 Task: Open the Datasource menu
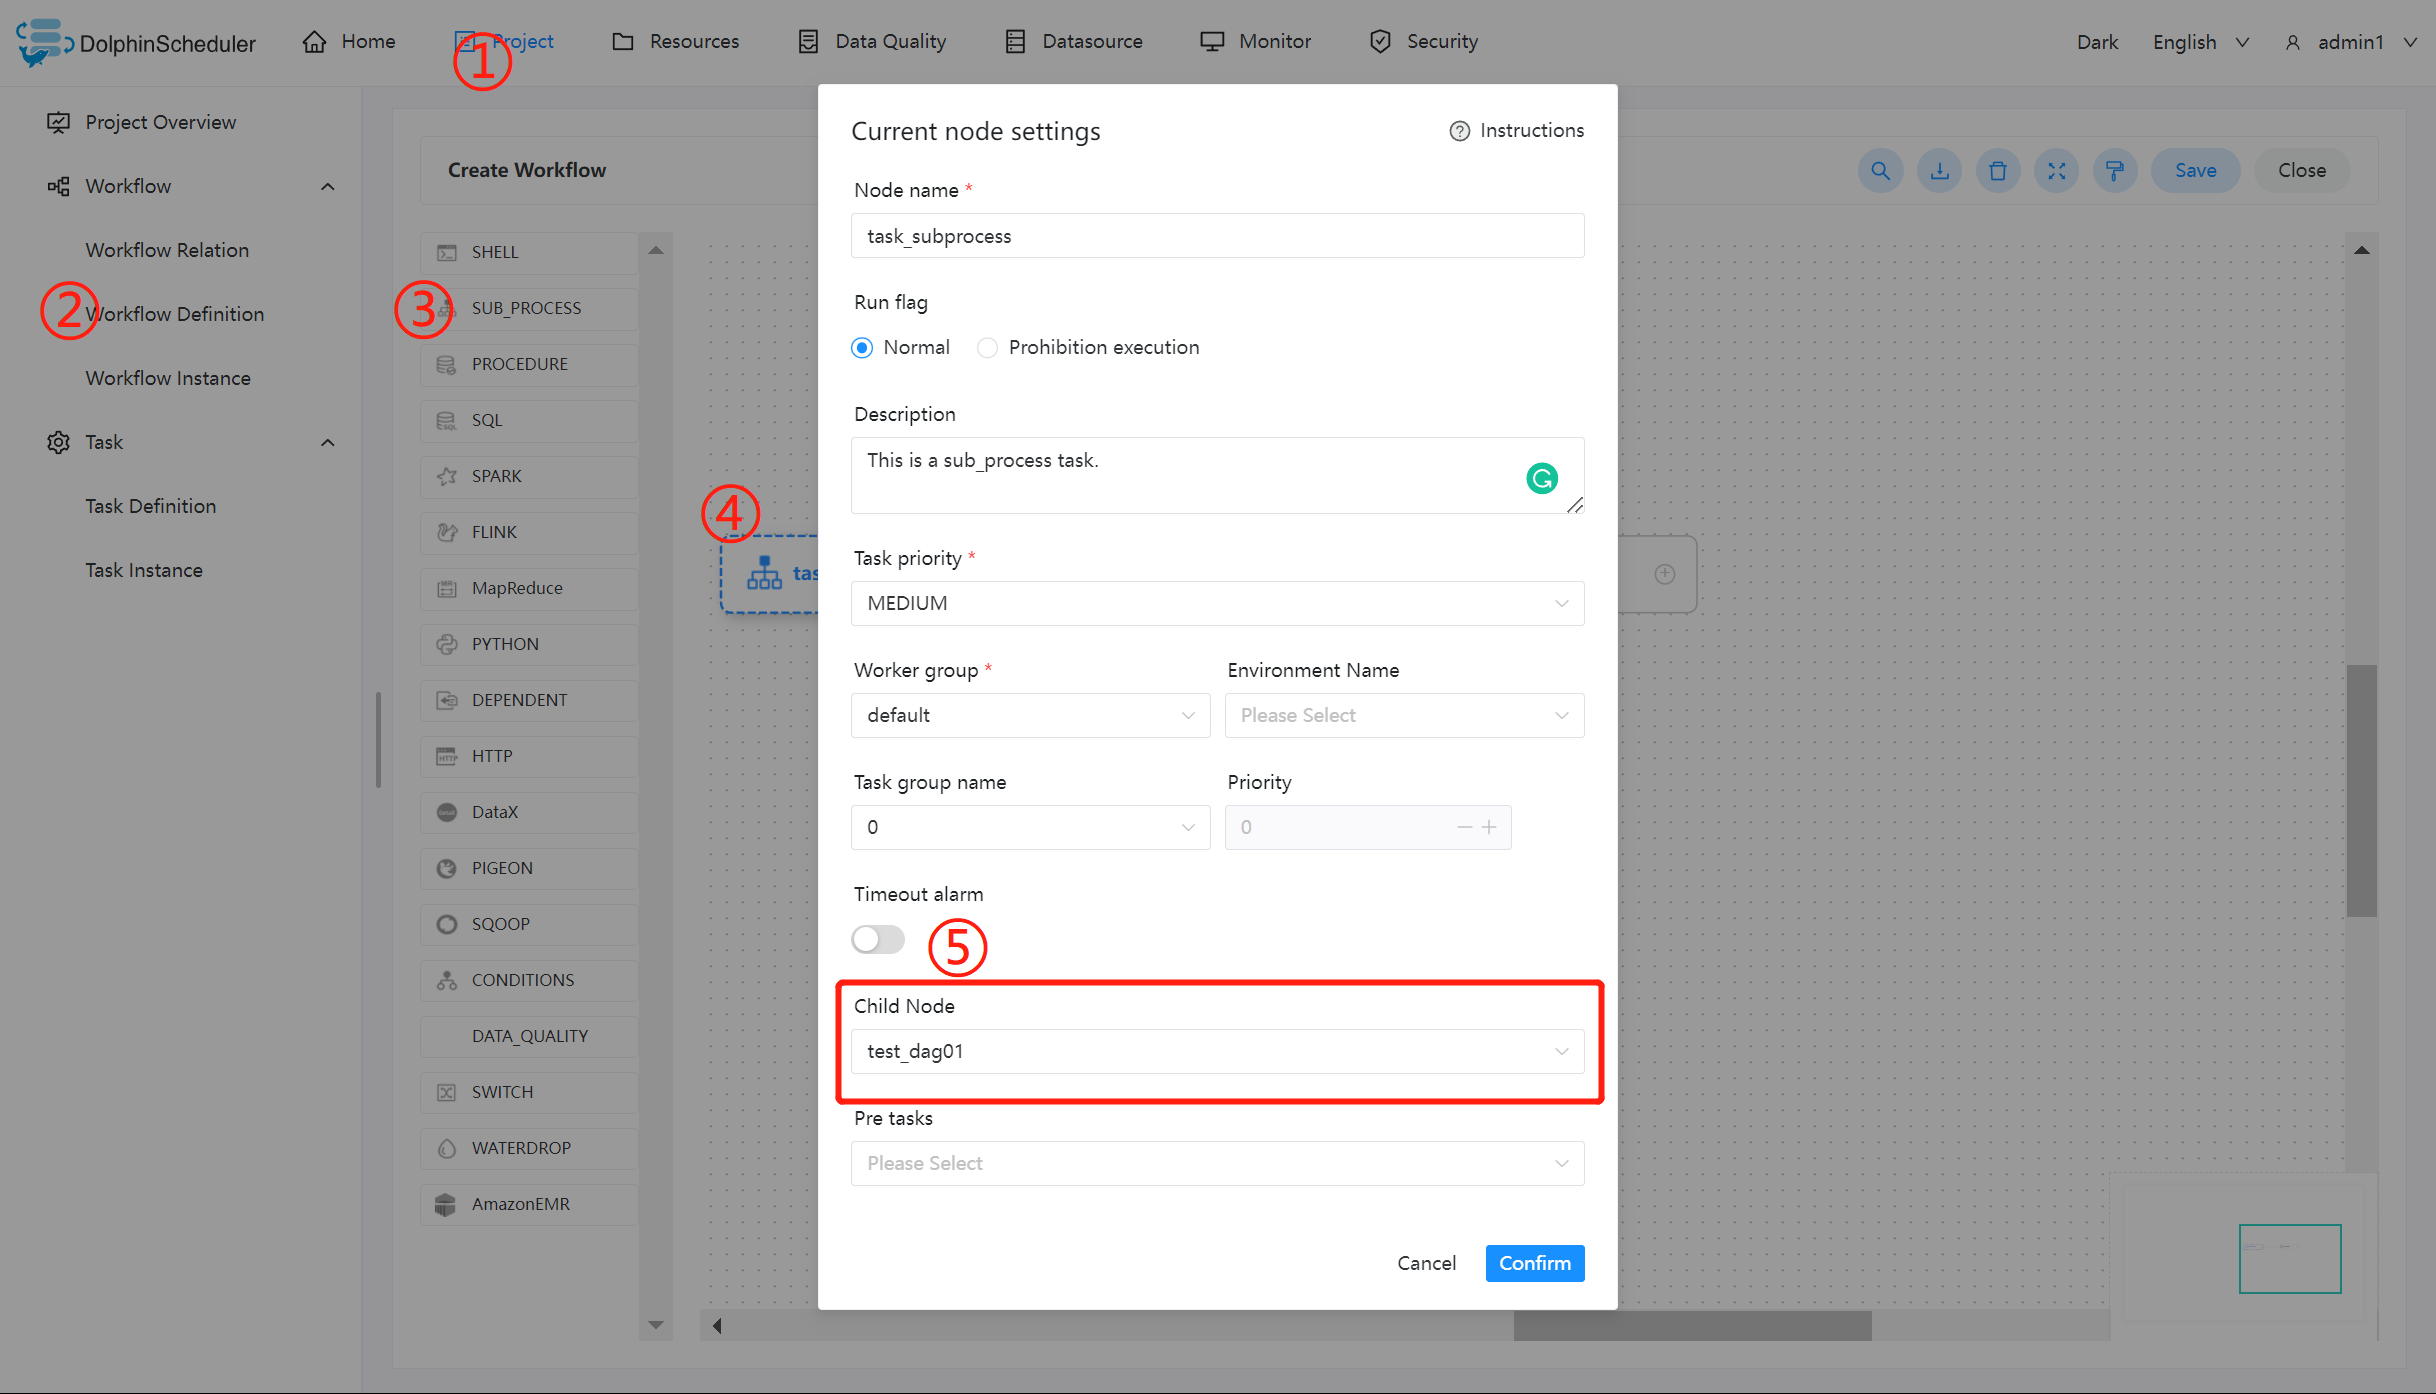point(1074,41)
